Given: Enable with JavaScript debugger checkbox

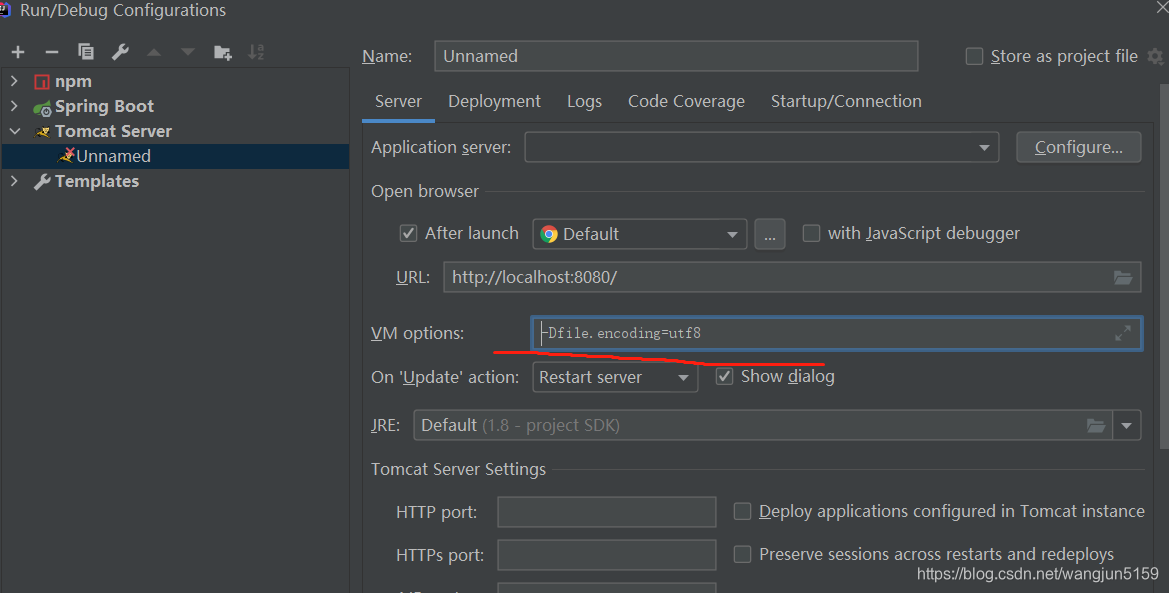Looking at the screenshot, I should point(811,233).
